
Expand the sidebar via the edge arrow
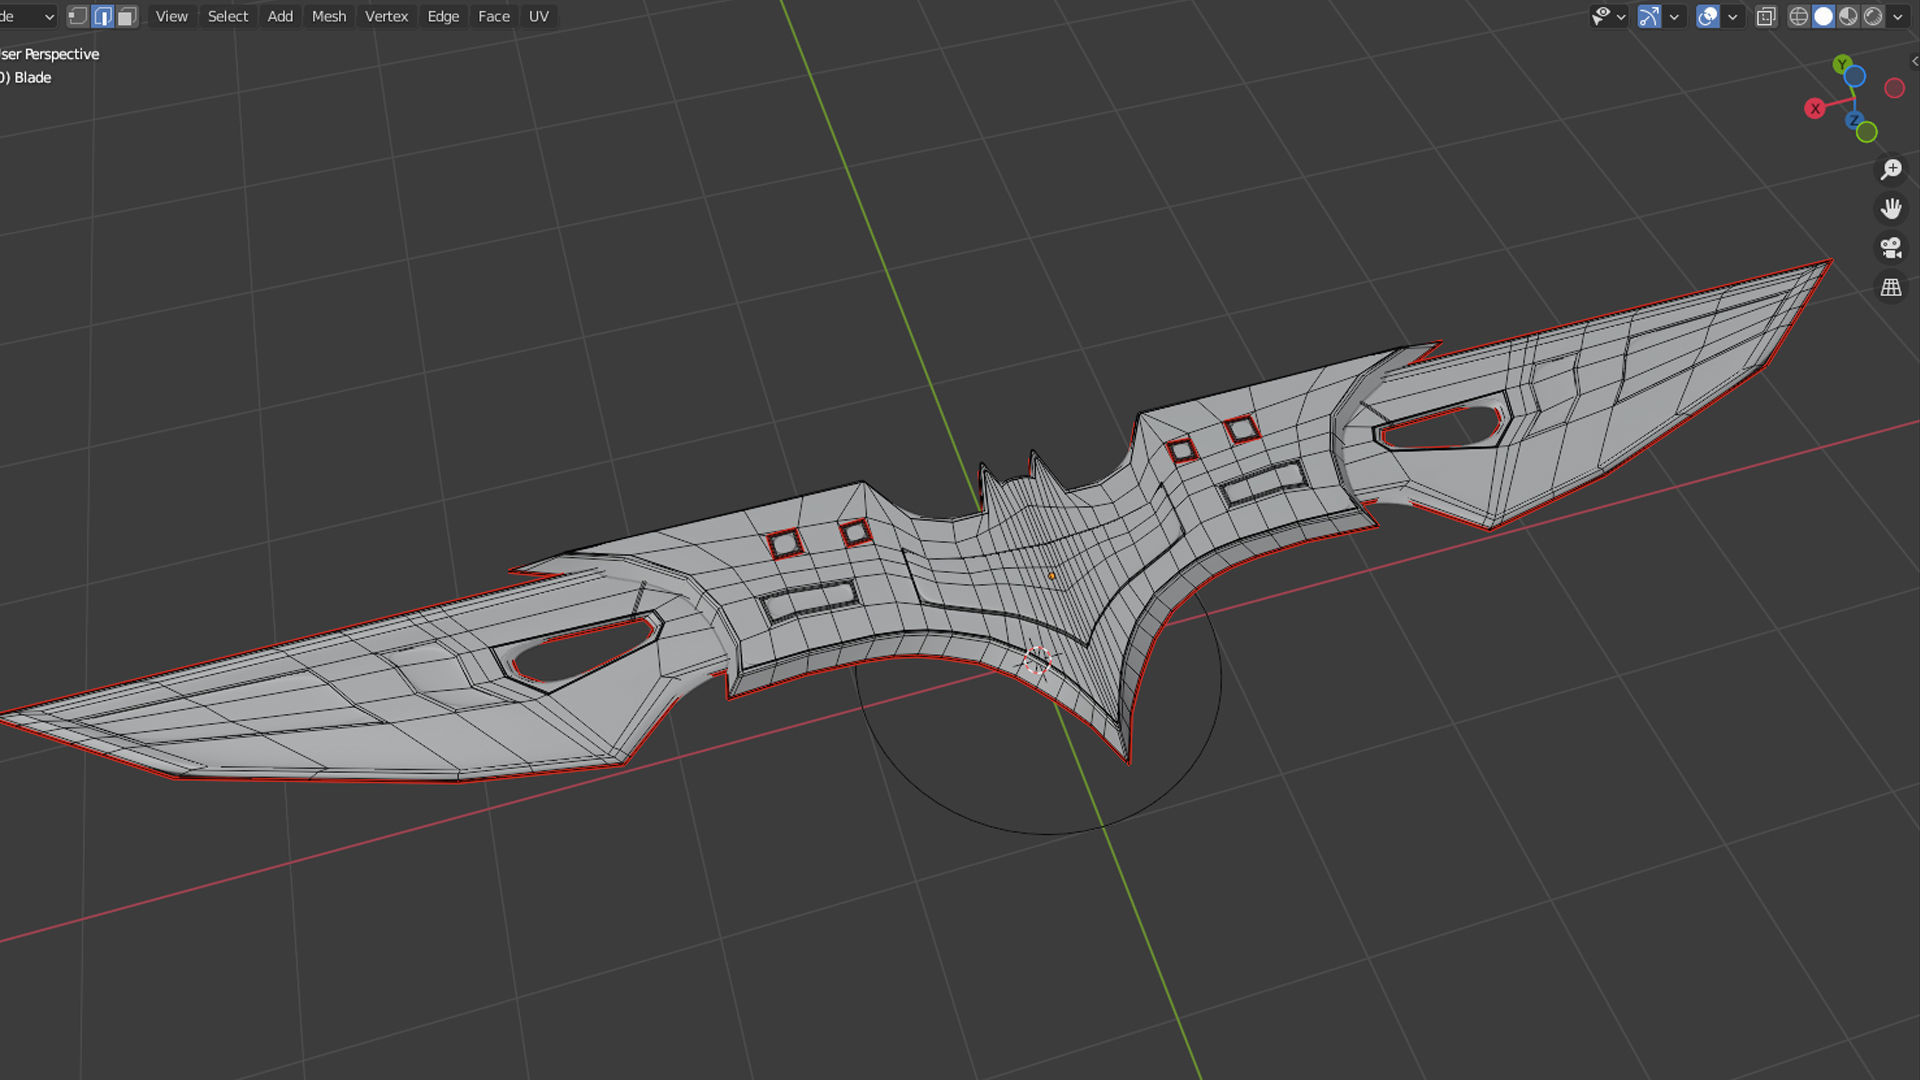[1914, 61]
